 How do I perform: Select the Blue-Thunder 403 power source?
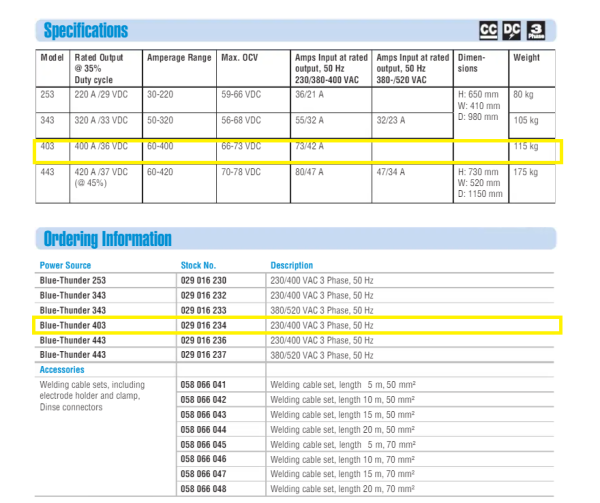[x=73, y=325]
